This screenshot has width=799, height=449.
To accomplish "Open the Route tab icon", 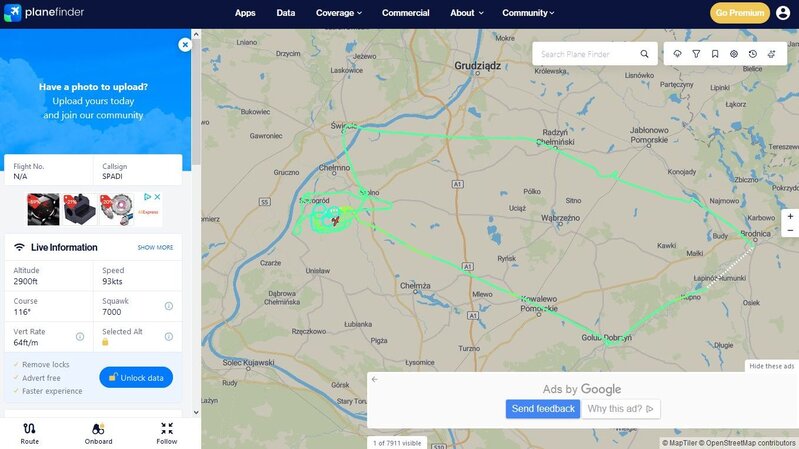I will 30,429.
